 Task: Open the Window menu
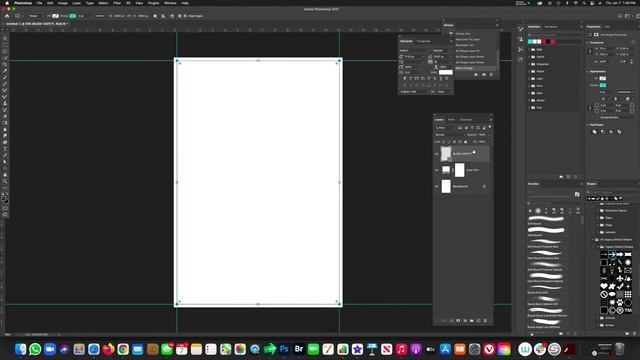[170, 3]
